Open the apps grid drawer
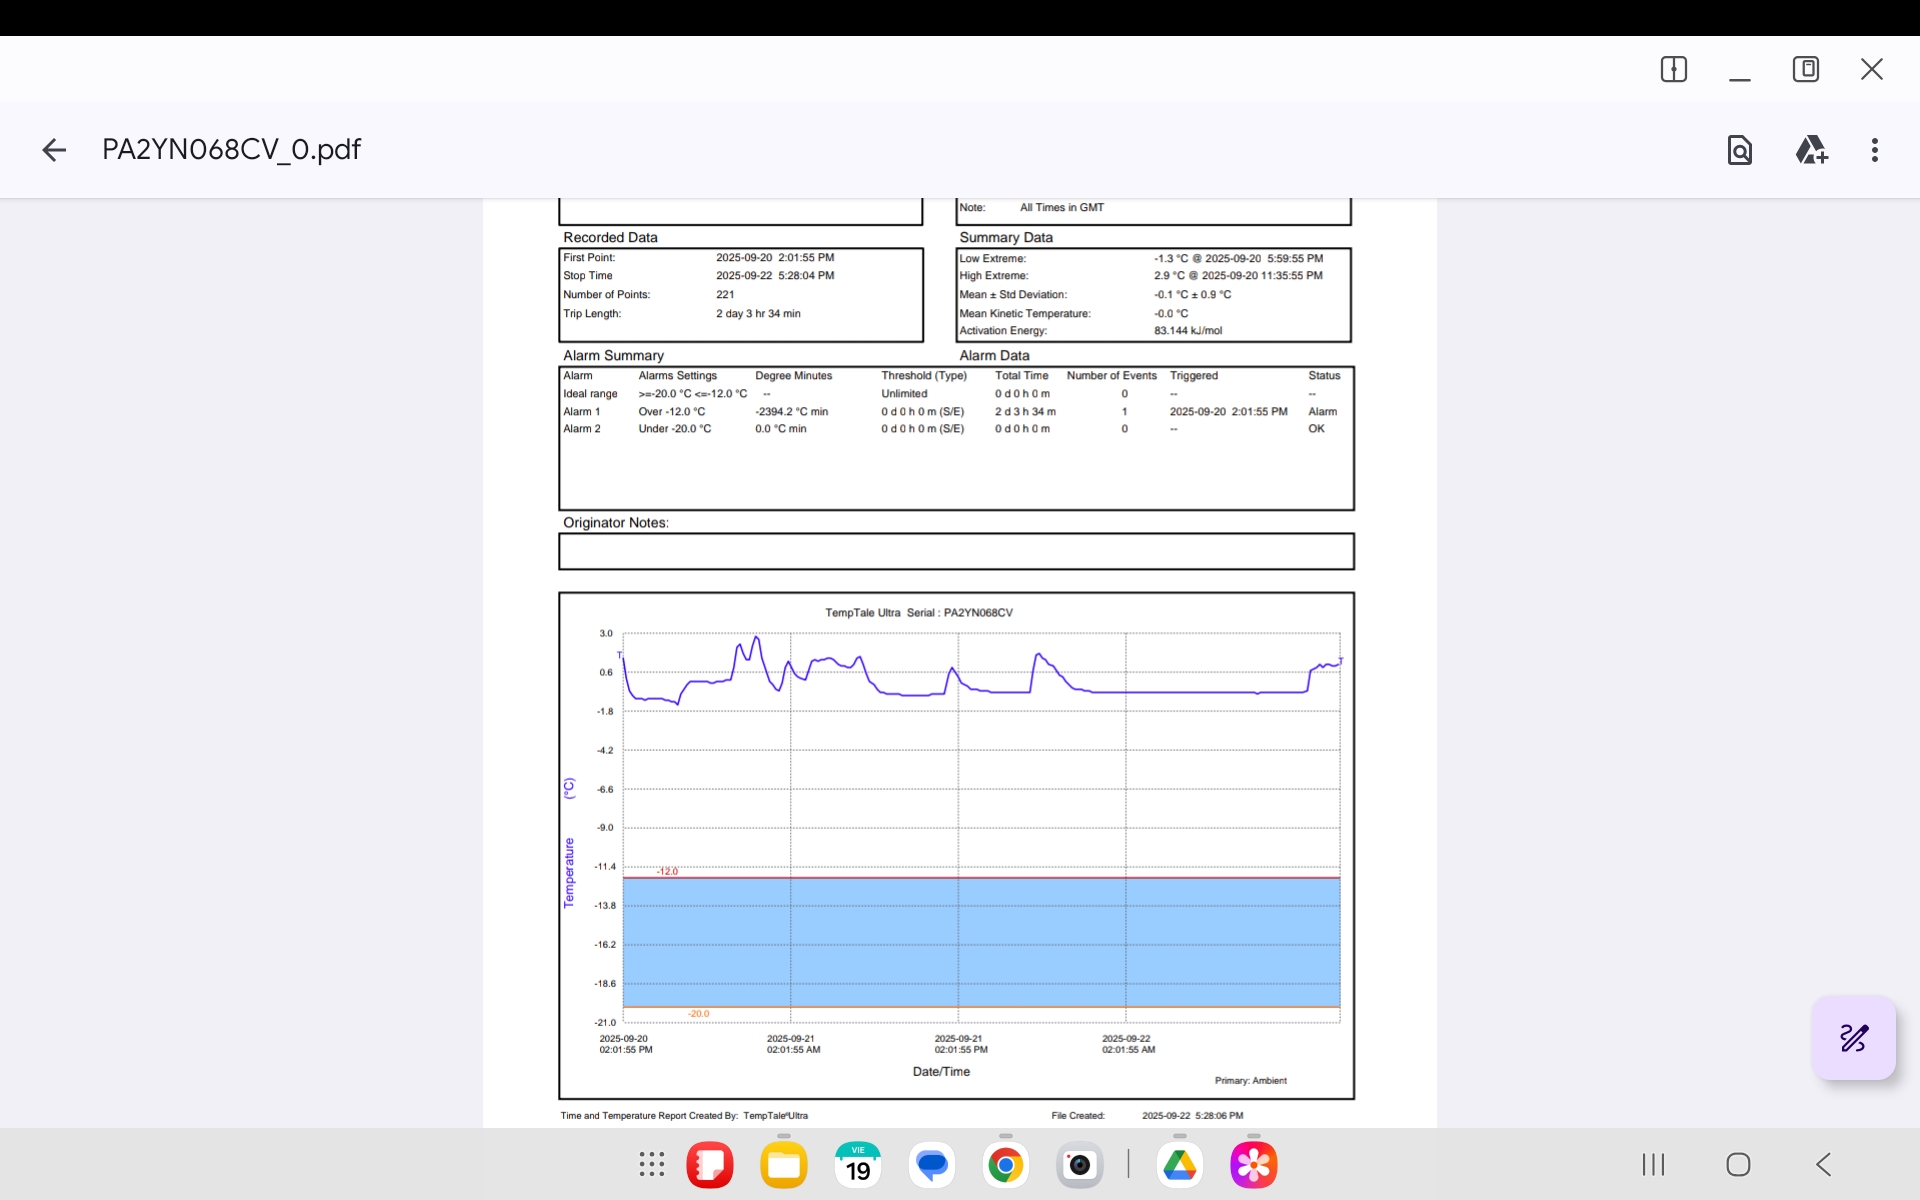The image size is (1920, 1200). point(652,1164)
